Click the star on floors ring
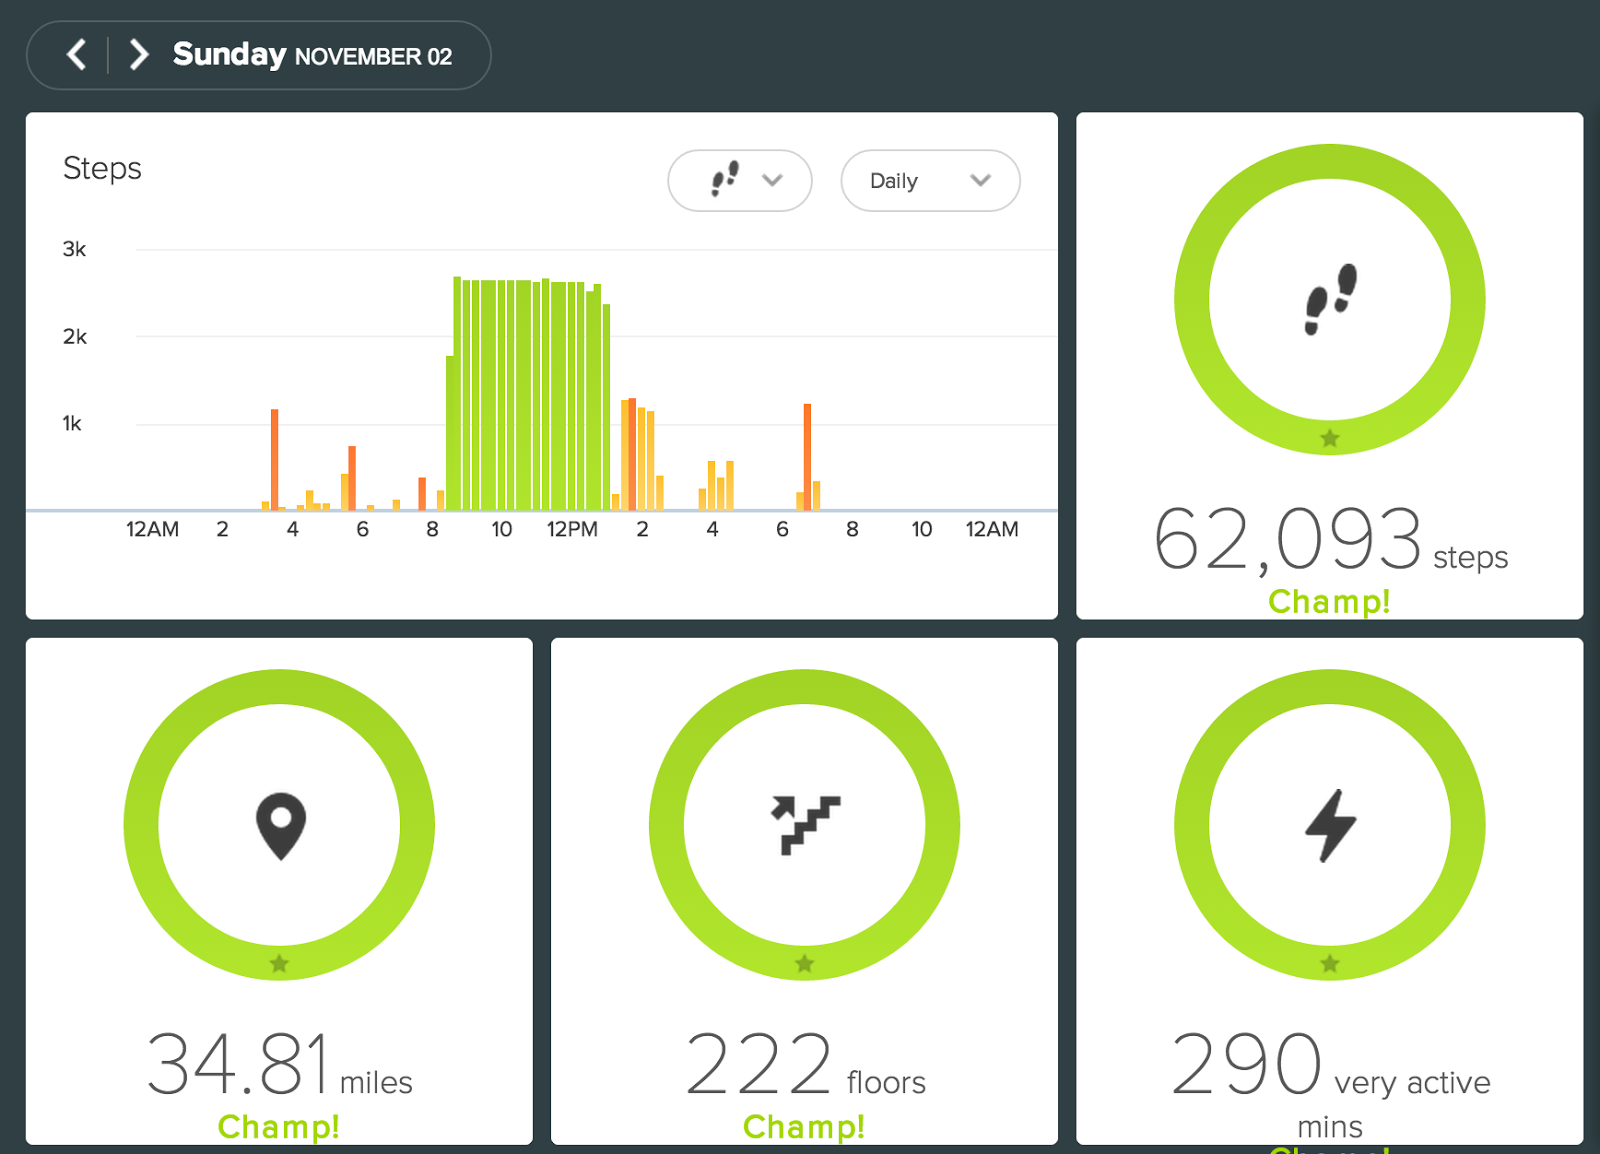The width and height of the screenshot is (1600, 1154). [x=804, y=964]
